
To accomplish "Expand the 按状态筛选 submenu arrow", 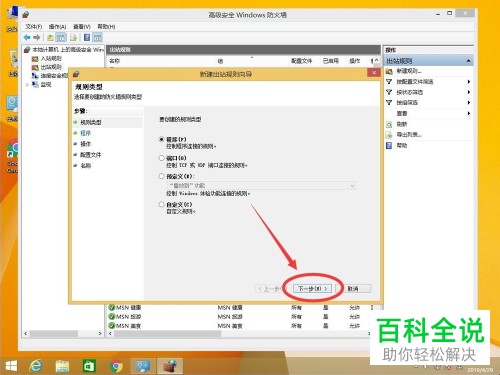I will coord(469,92).
